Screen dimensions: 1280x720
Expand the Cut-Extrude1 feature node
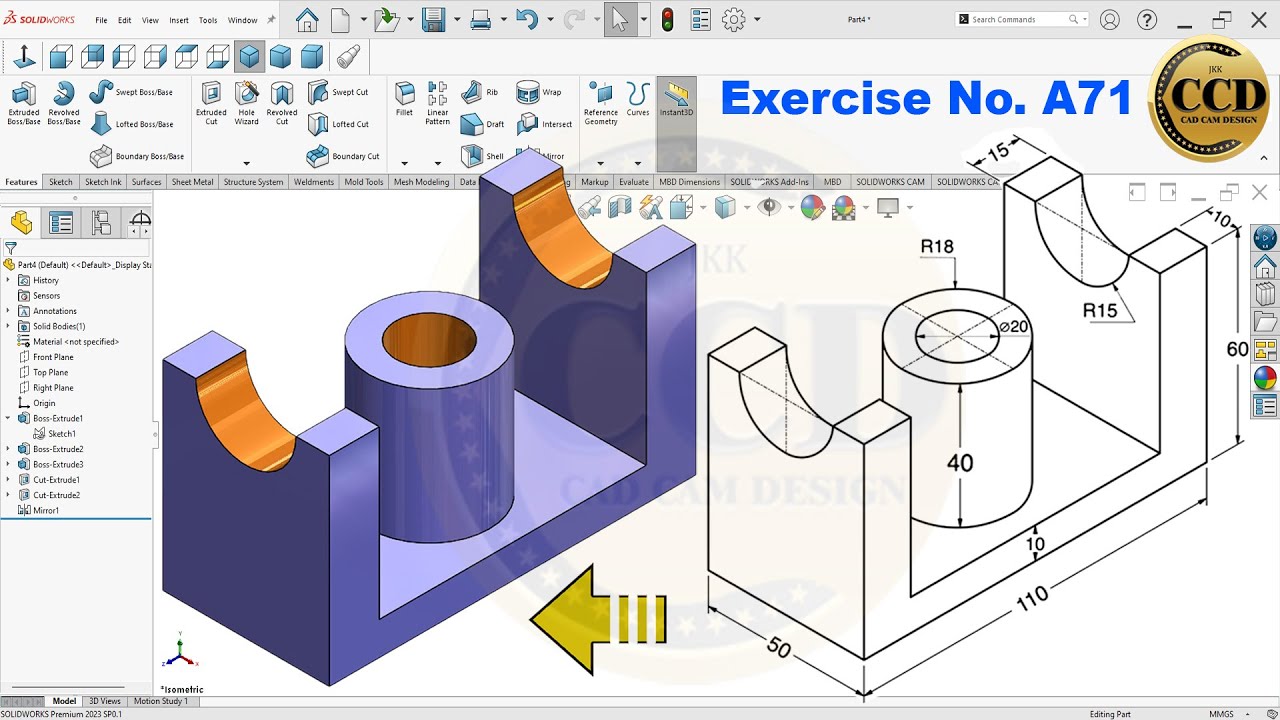[8, 480]
